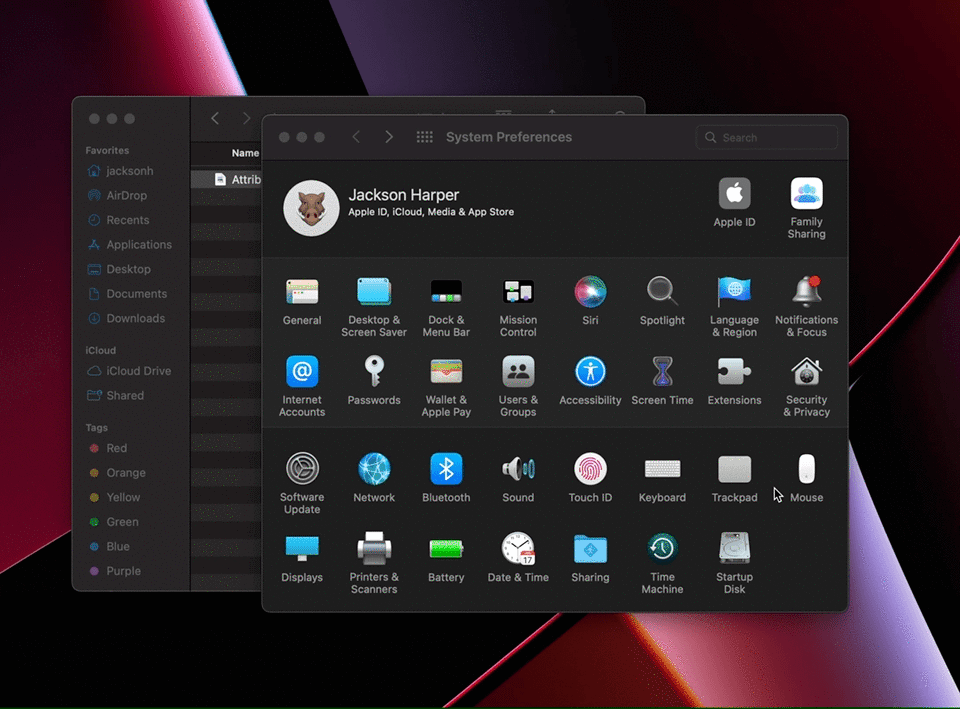Open Language & Region pane
Image resolution: width=960 pixels, height=709 pixels.
click(734, 307)
